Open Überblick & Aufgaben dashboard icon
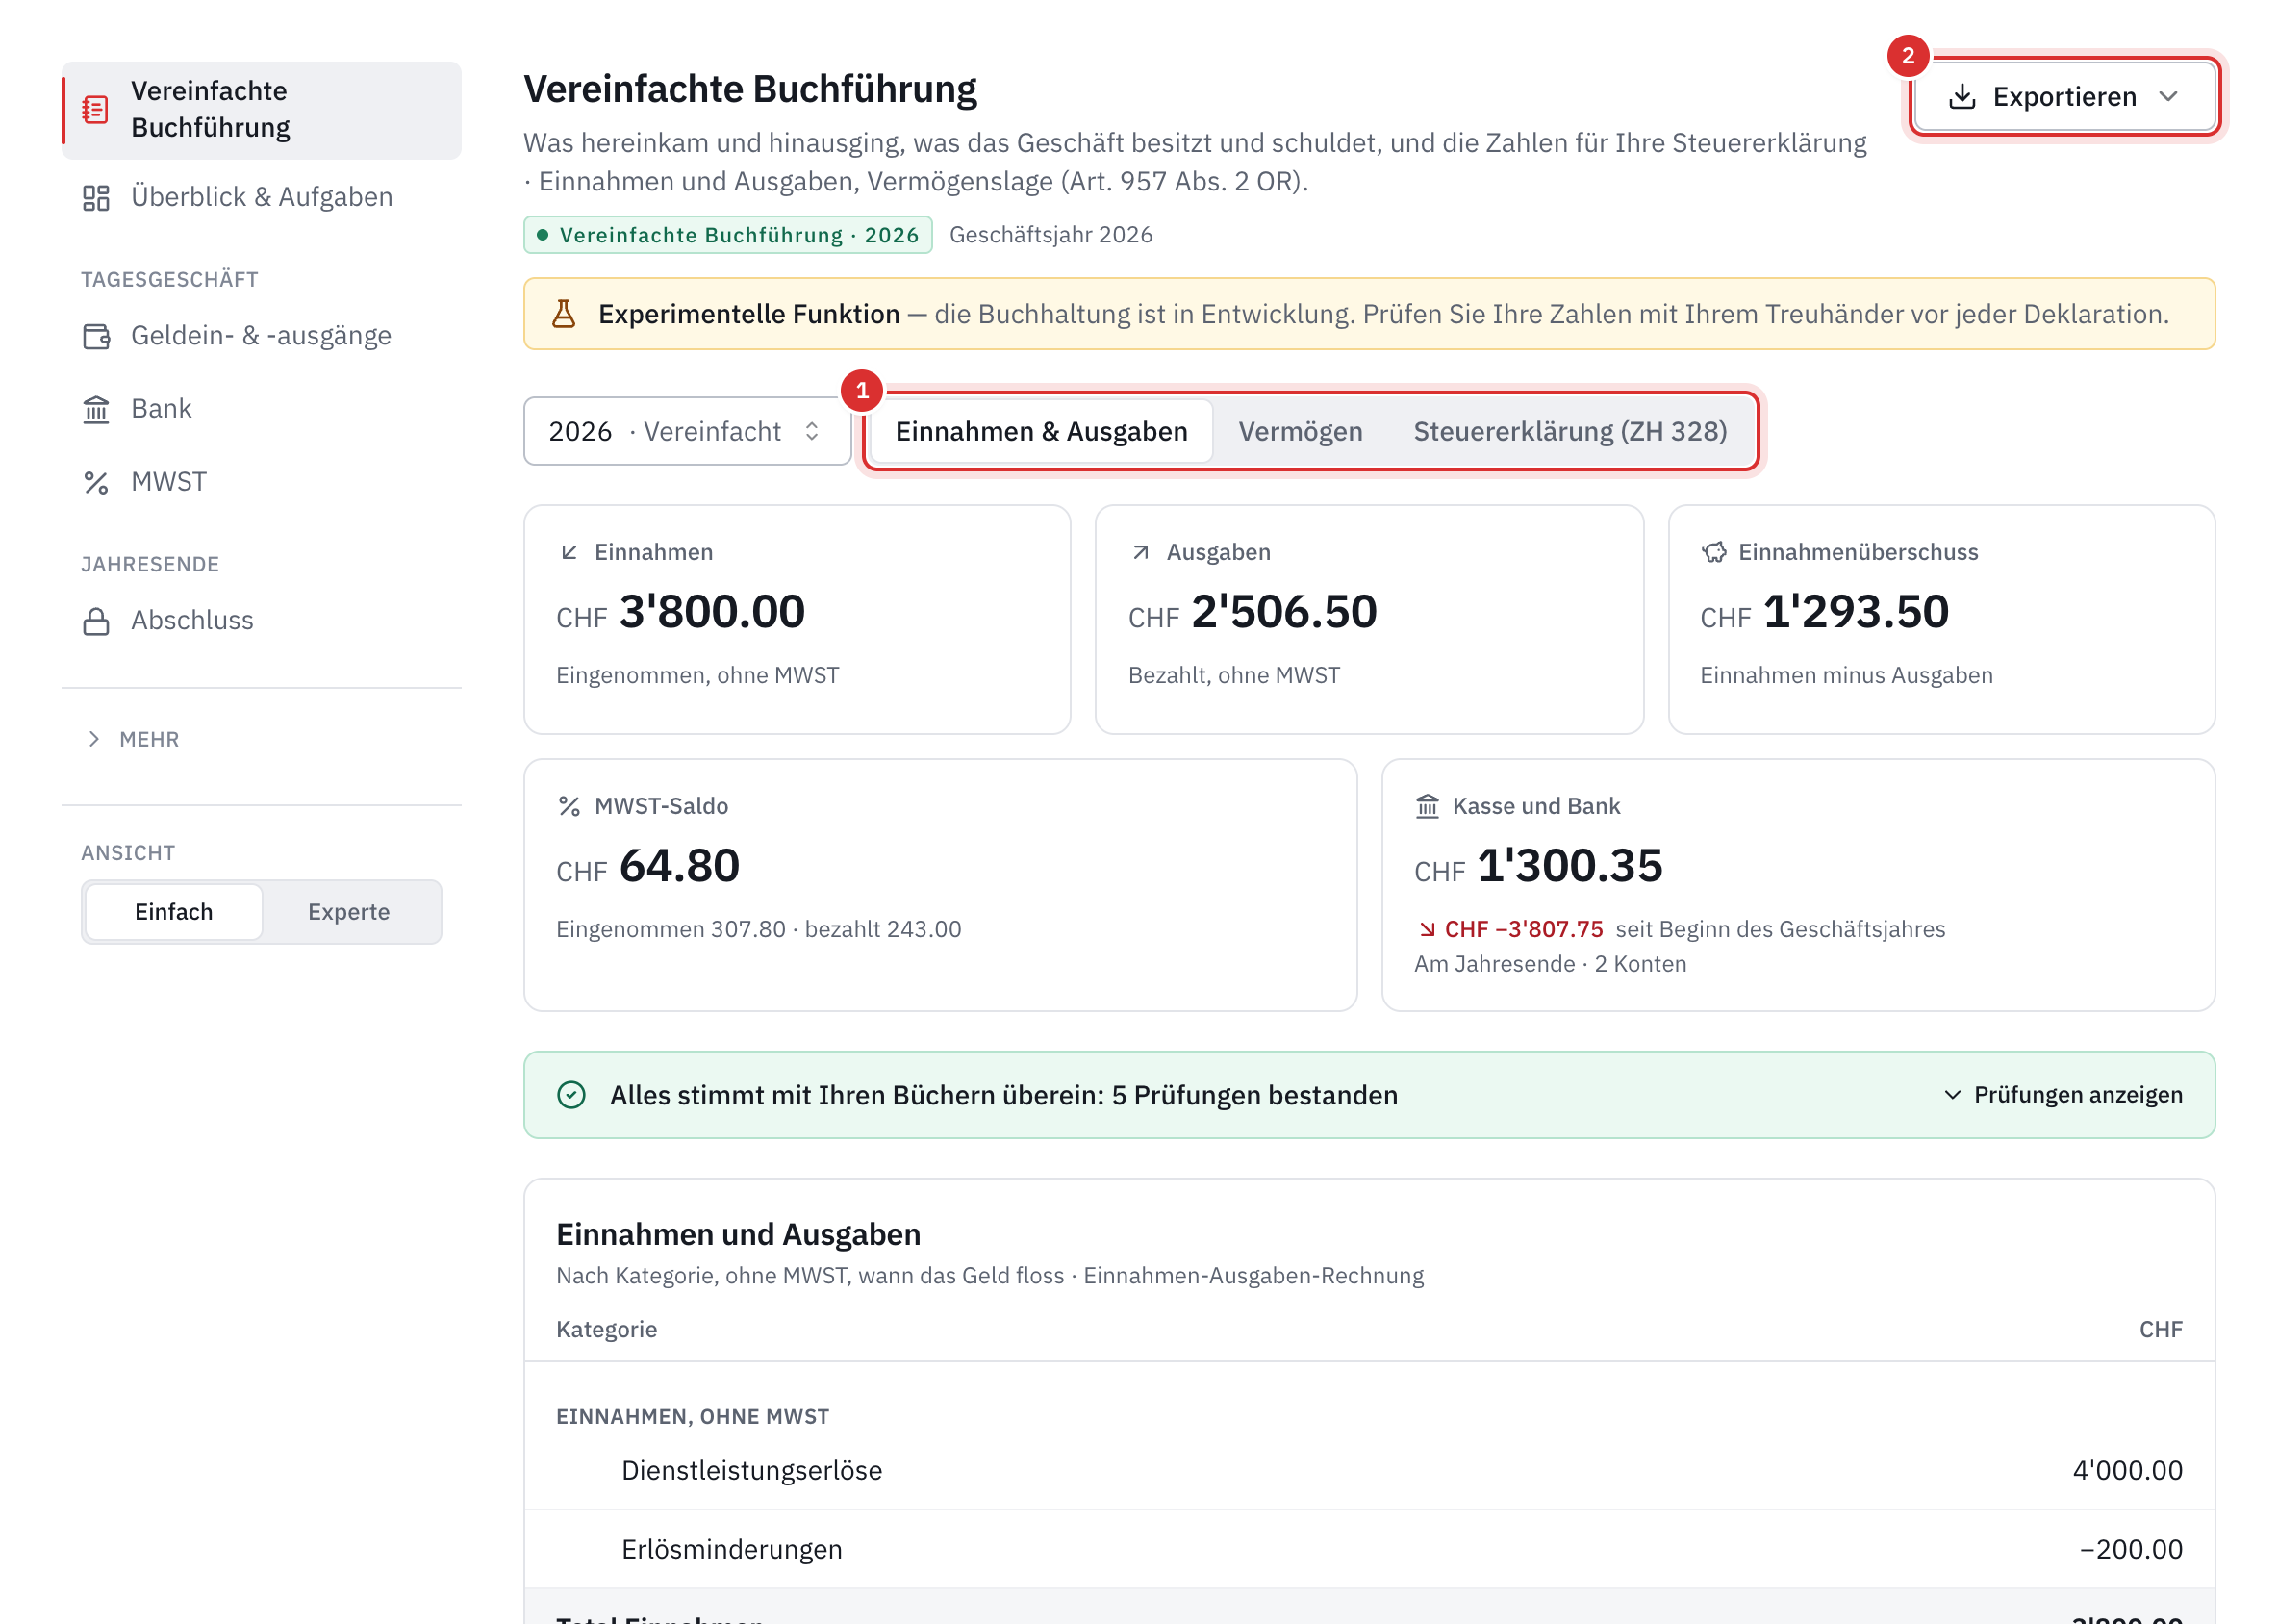Image resolution: width=2278 pixels, height=1624 pixels. coord(96,197)
